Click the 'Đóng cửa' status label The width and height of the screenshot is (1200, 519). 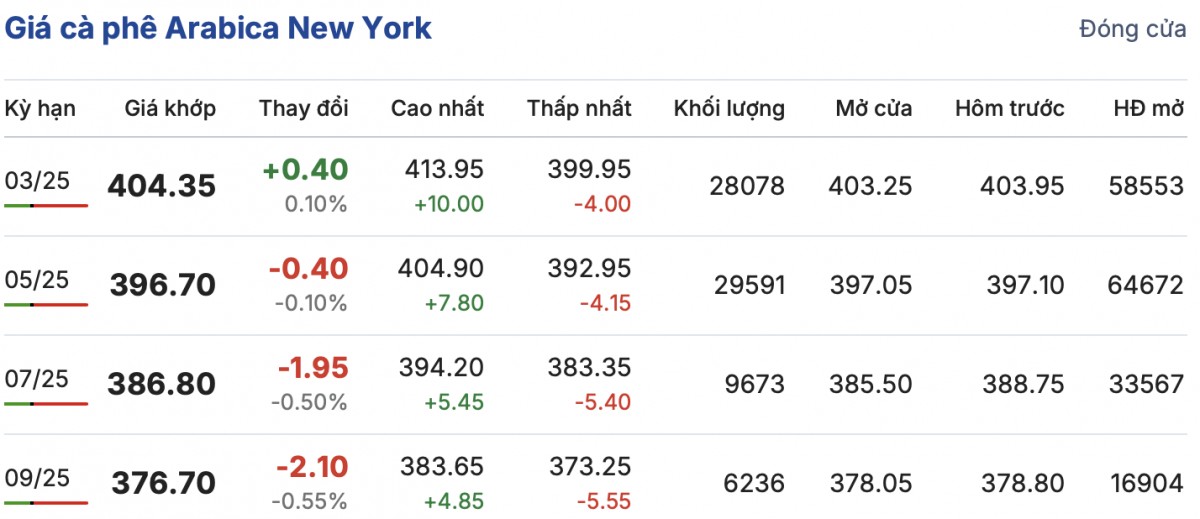[1132, 30]
